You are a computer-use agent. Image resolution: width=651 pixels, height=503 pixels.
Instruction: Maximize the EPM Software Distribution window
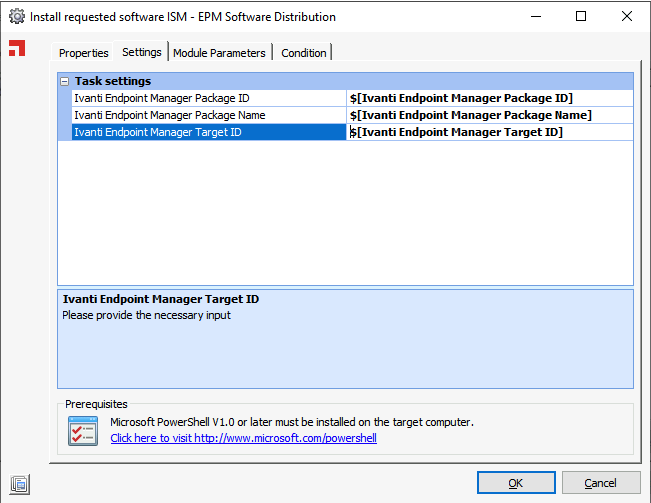581,17
